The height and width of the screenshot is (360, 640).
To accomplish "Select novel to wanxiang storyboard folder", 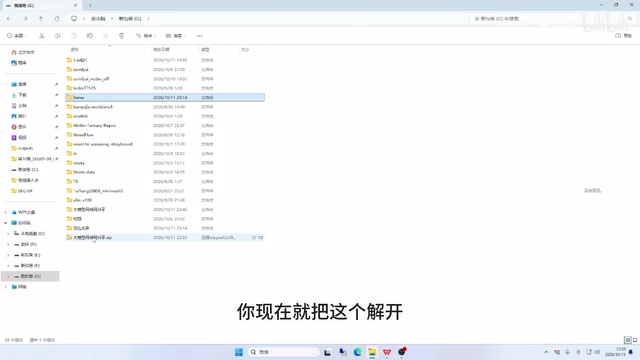I will pyautogui.click(x=165, y=144).
